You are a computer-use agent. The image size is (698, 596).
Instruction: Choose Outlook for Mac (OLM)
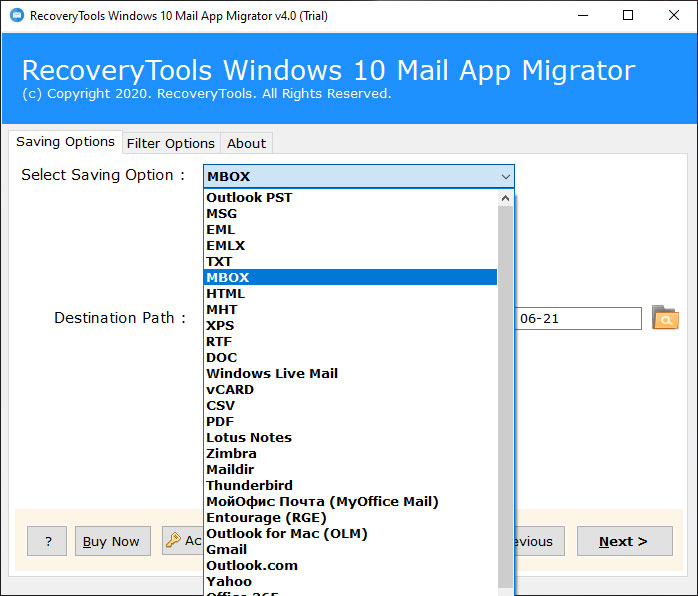click(x=350, y=534)
